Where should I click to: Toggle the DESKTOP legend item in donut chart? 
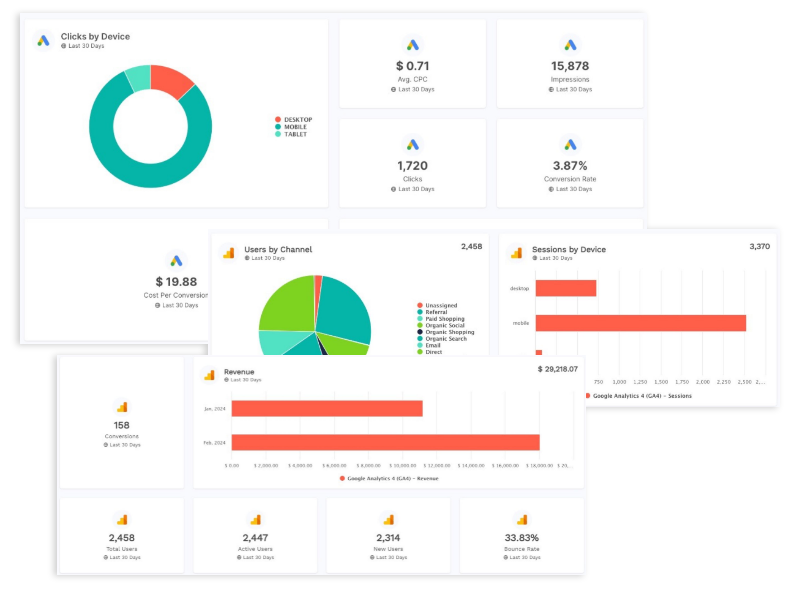click(297, 120)
